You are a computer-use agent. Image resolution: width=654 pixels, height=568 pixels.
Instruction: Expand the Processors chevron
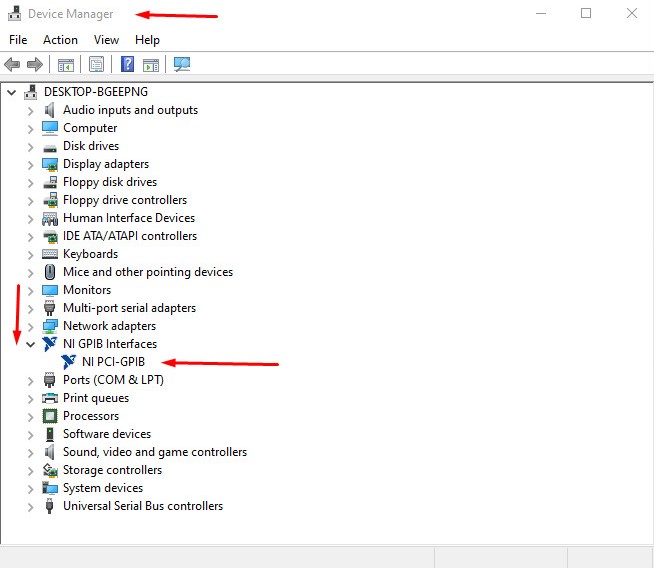[x=30, y=417]
